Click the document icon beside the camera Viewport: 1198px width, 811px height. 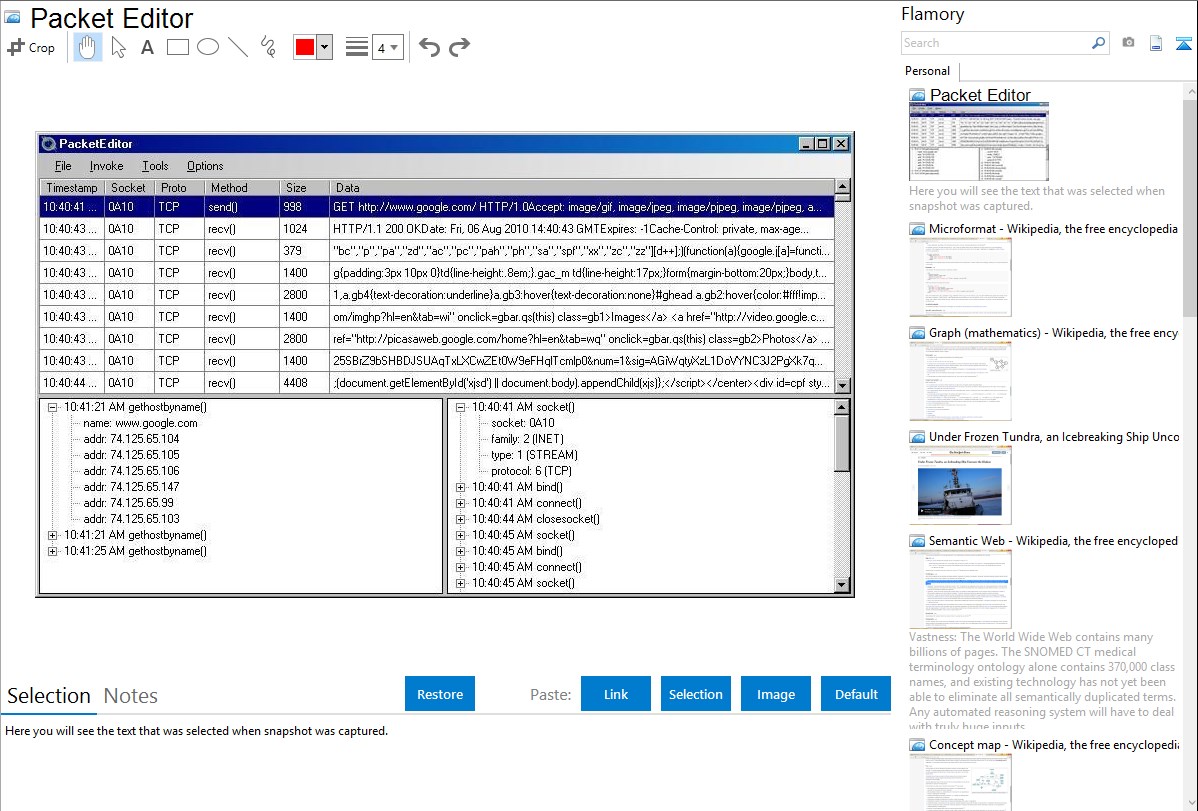[x=1156, y=43]
